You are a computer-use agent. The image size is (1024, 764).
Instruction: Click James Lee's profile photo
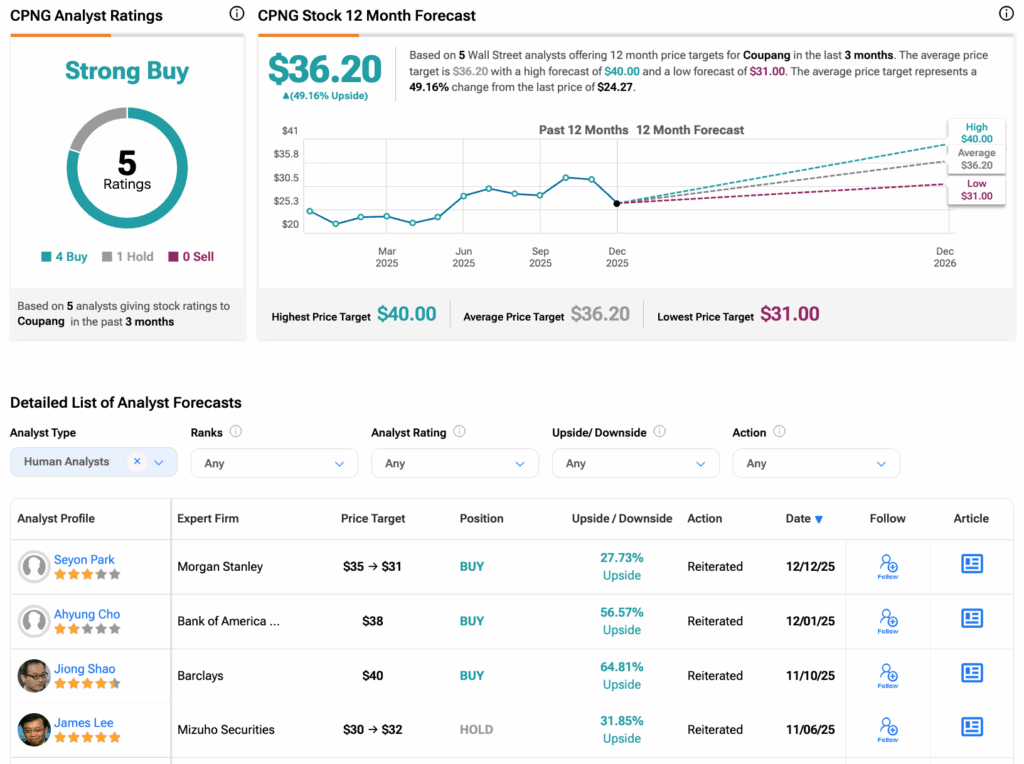click(34, 729)
